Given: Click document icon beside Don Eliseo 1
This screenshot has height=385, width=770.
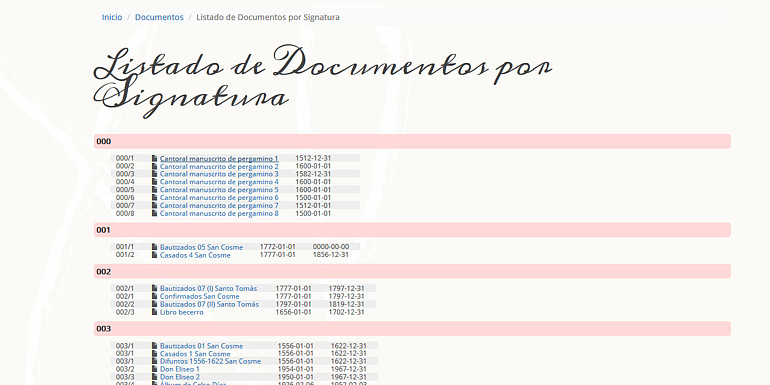Looking at the screenshot, I should coord(155,369).
